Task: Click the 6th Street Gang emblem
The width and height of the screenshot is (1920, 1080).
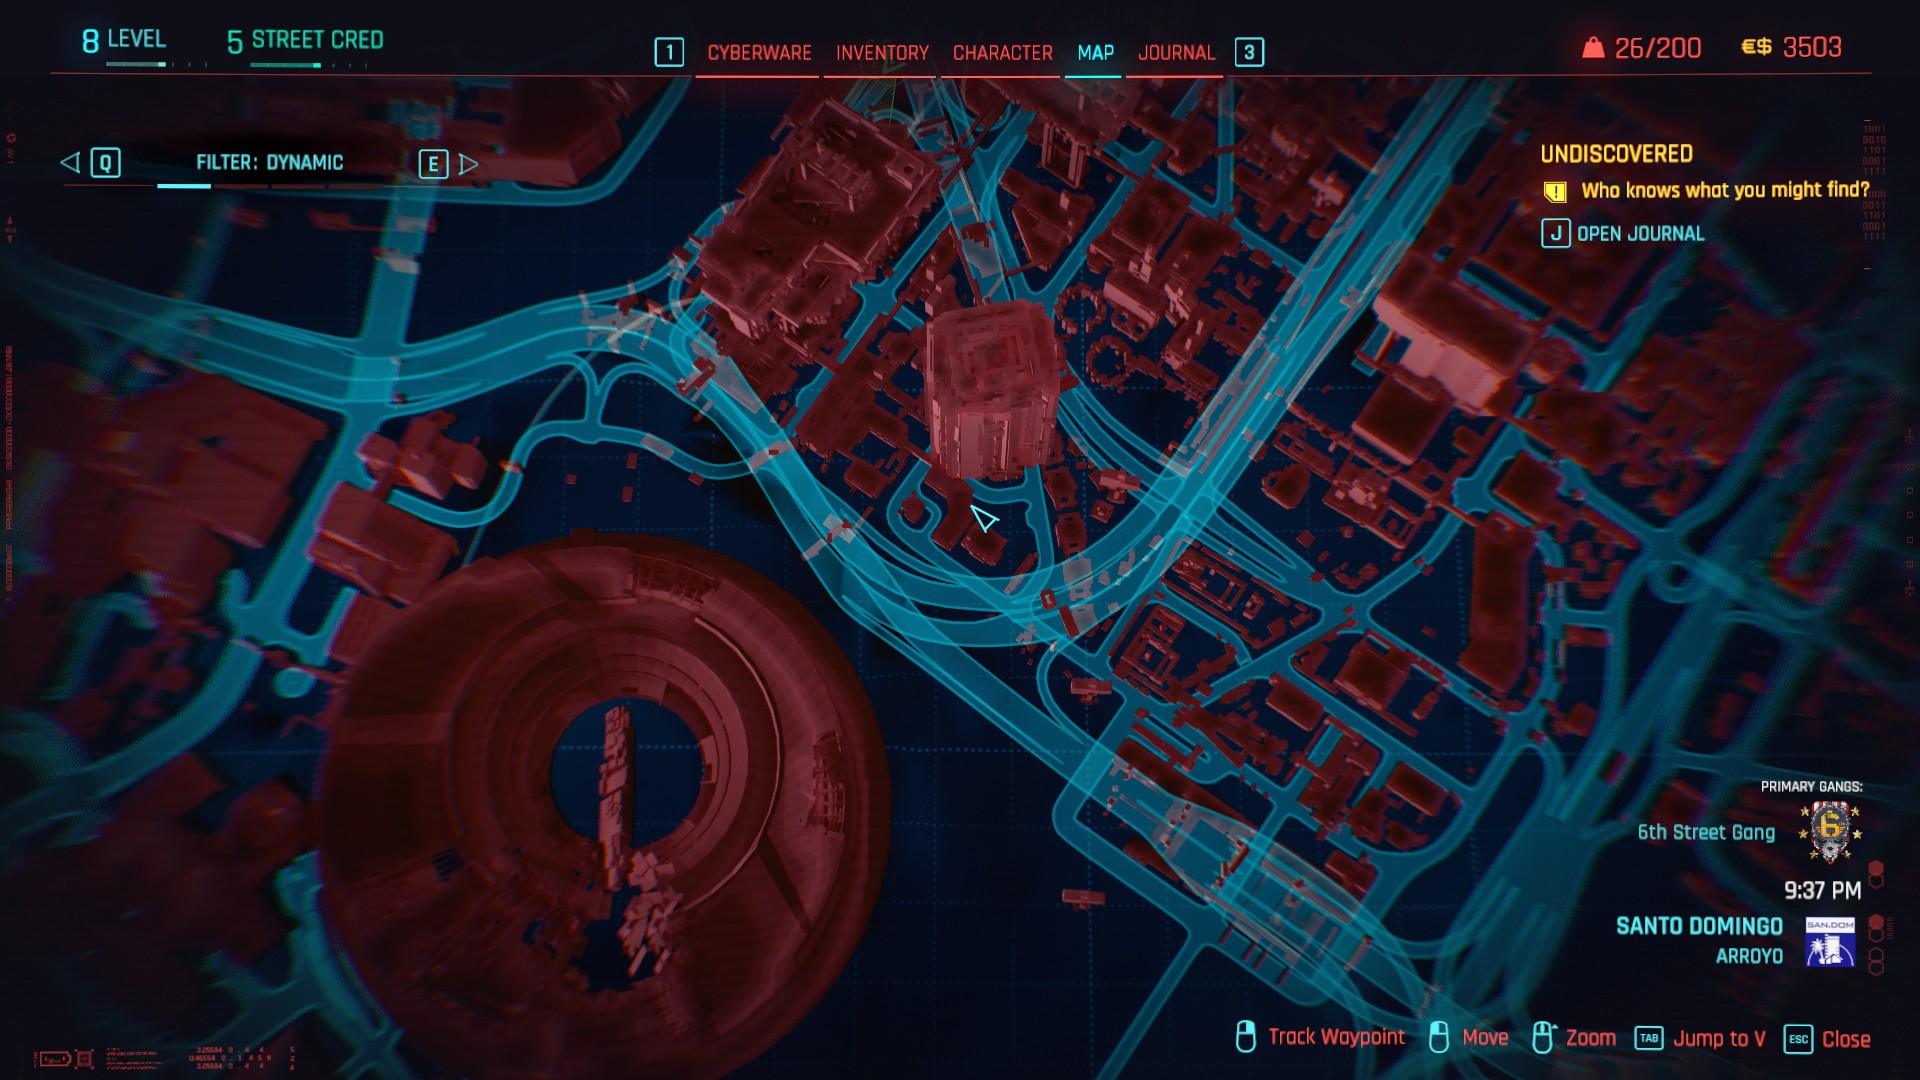Action: pyautogui.click(x=1830, y=831)
